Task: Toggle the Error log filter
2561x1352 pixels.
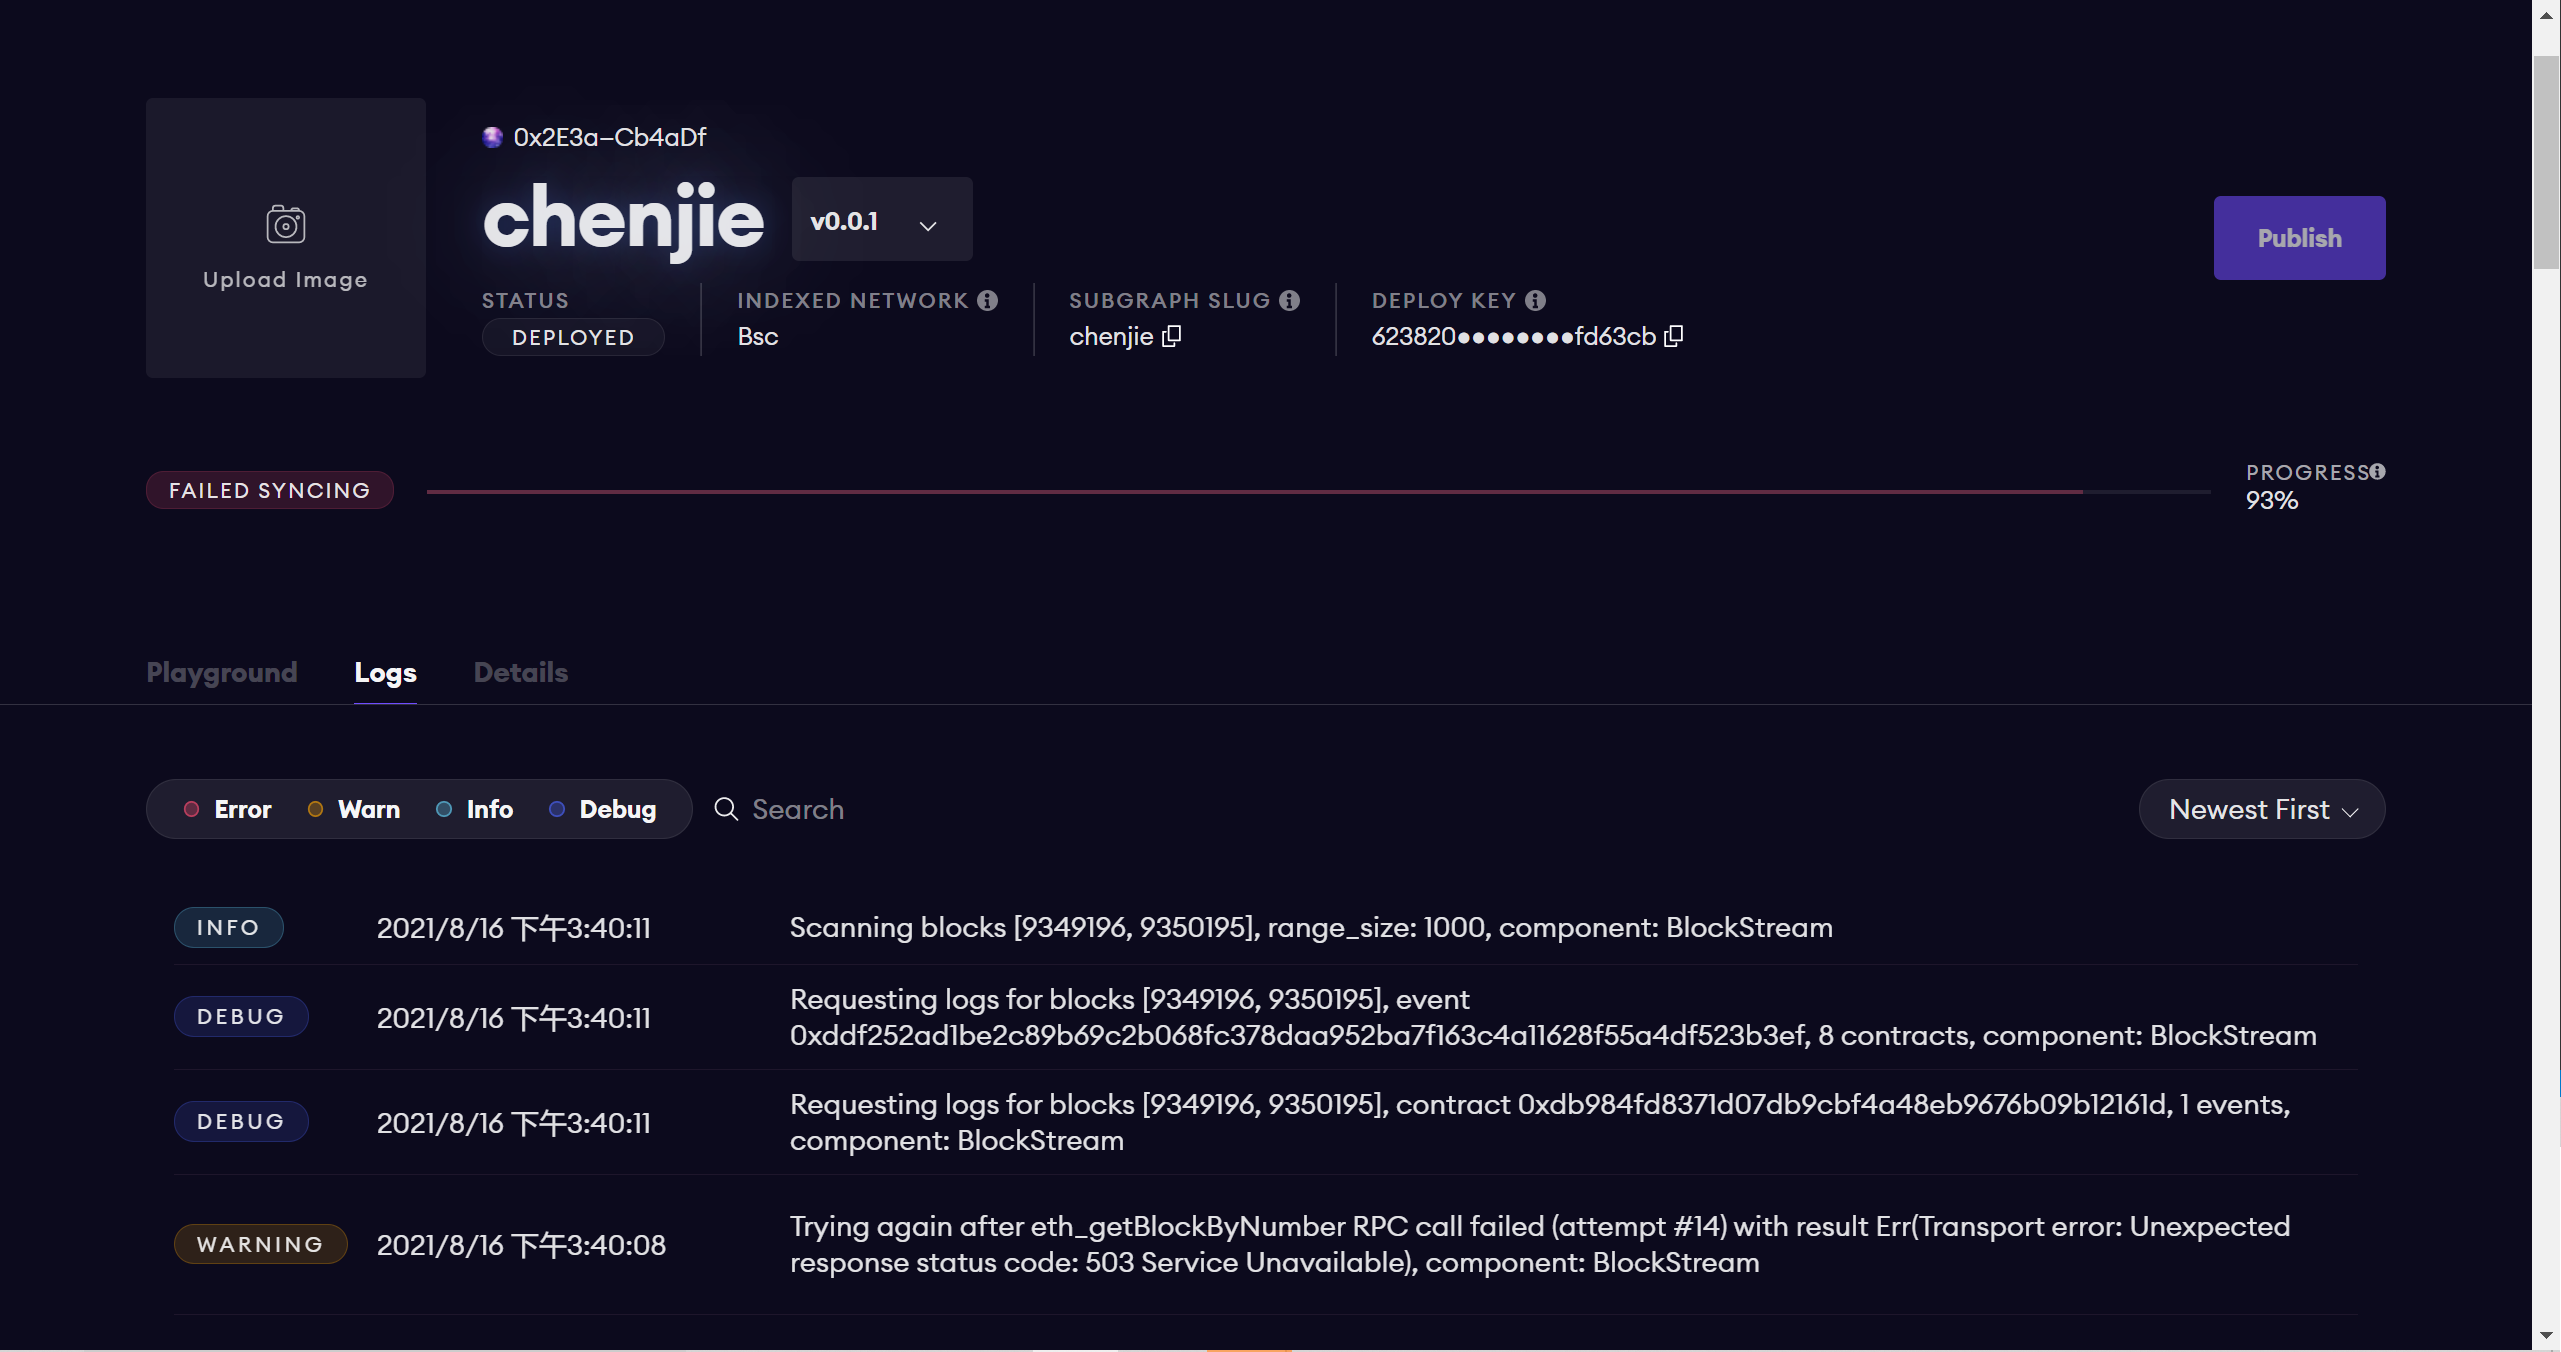Action: [227, 809]
